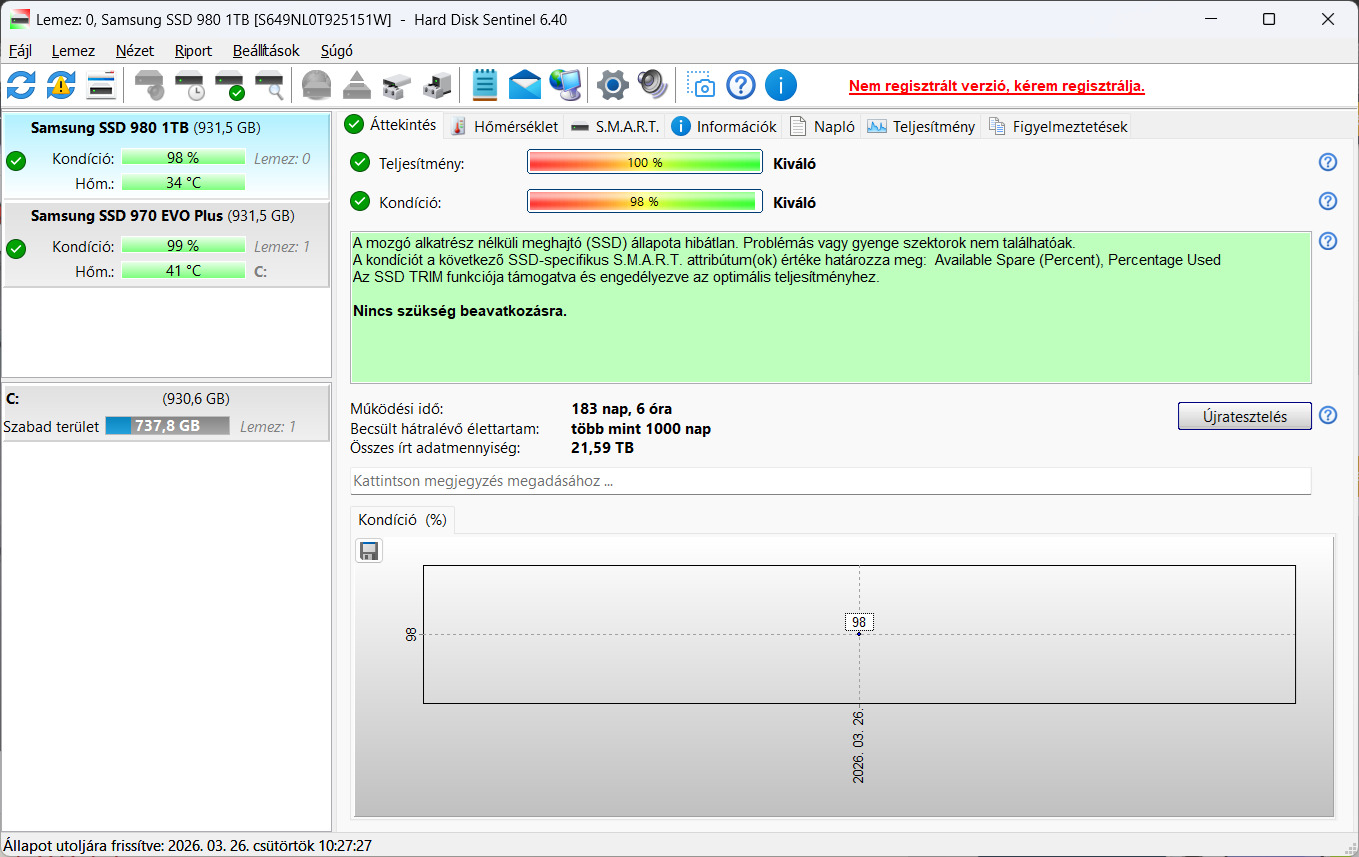Click the disk panel view toolbar icon
Image resolution: width=1359 pixels, height=857 pixels.
pyautogui.click(x=101, y=85)
